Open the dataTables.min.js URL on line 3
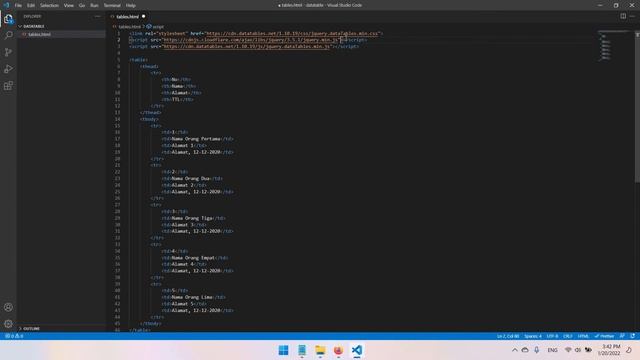This screenshot has height=360, width=640. [247, 46]
